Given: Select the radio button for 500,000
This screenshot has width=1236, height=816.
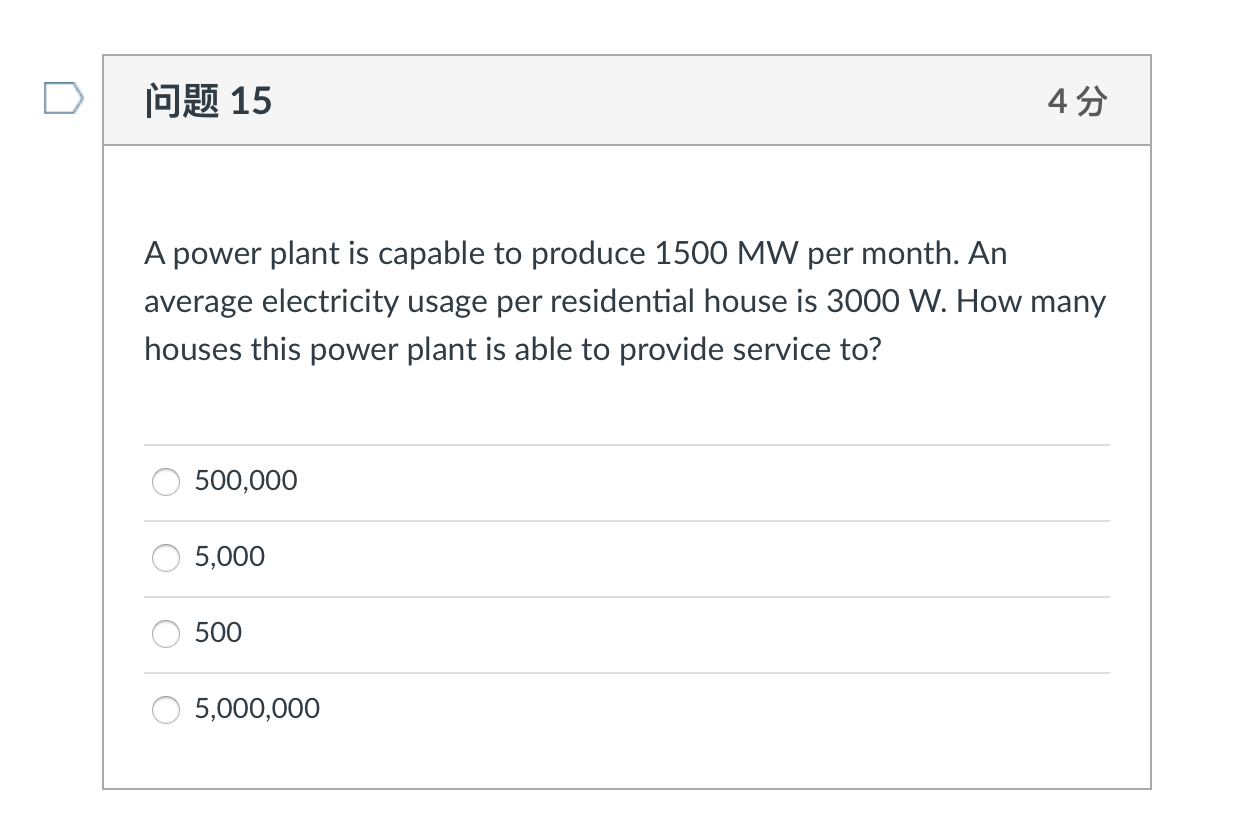Looking at the screenshot, I should 166,482.
